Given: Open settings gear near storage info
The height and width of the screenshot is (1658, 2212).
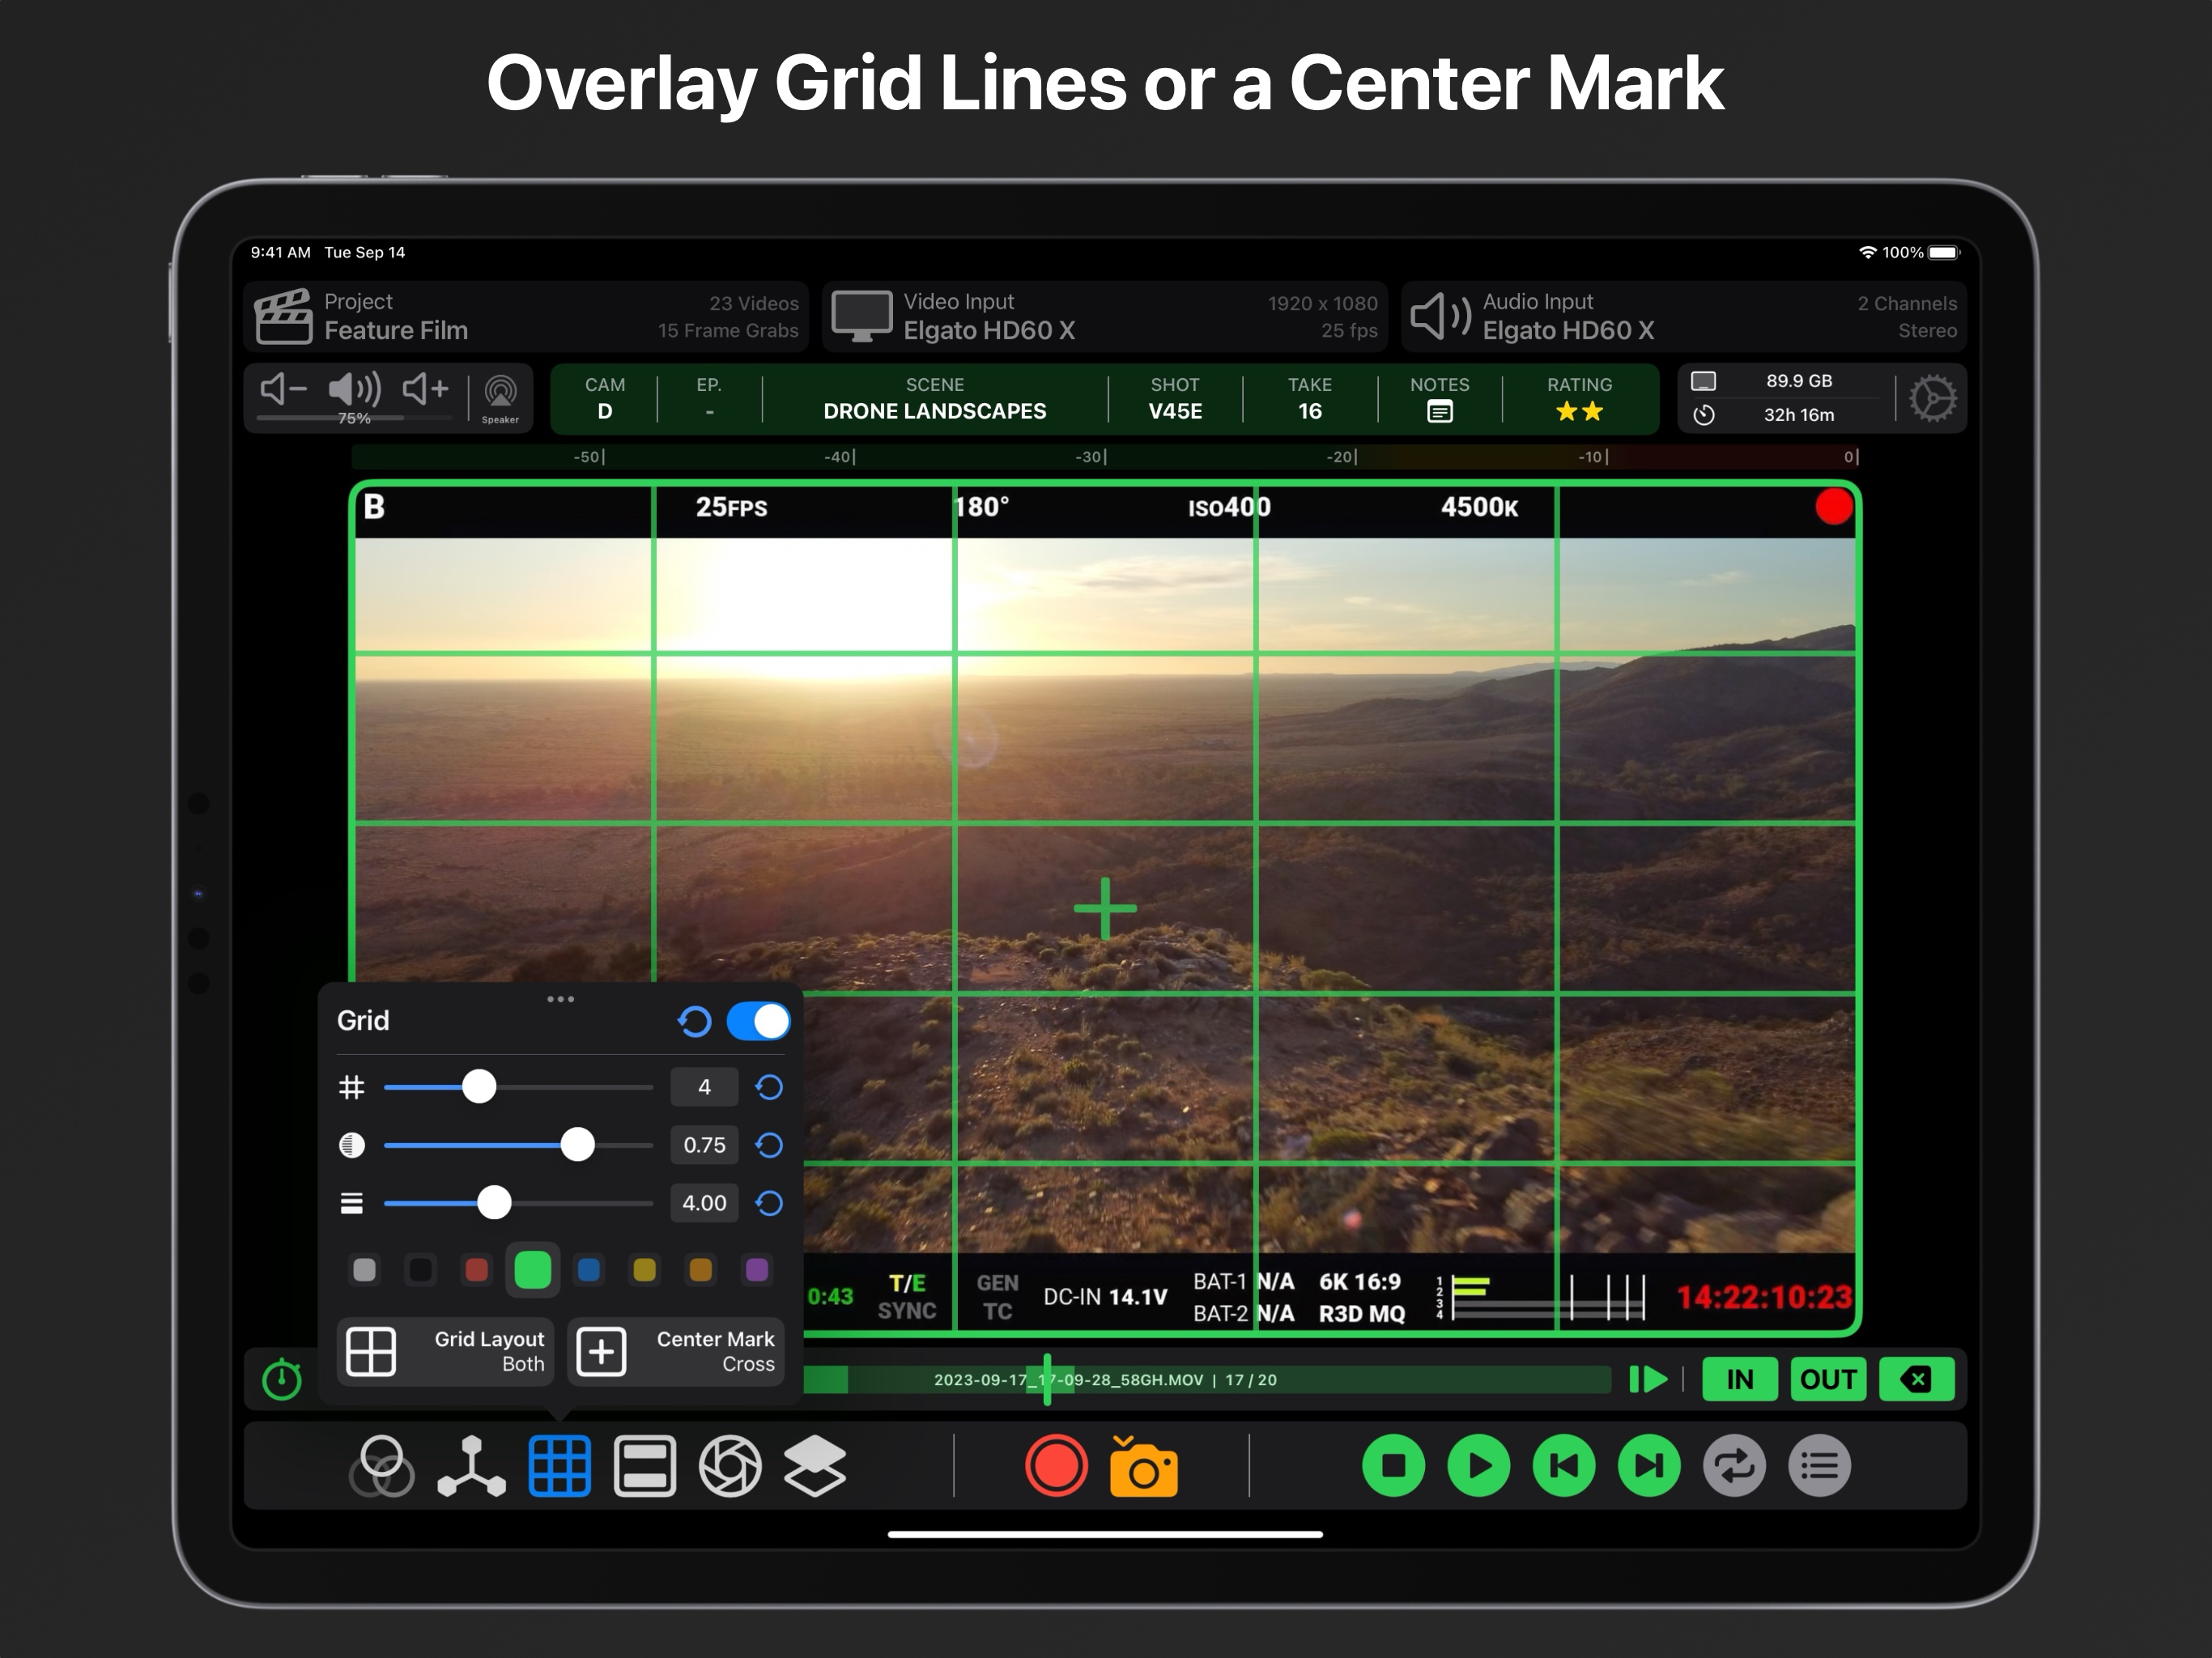Looking at the screenshot, I should point(1932,398).
